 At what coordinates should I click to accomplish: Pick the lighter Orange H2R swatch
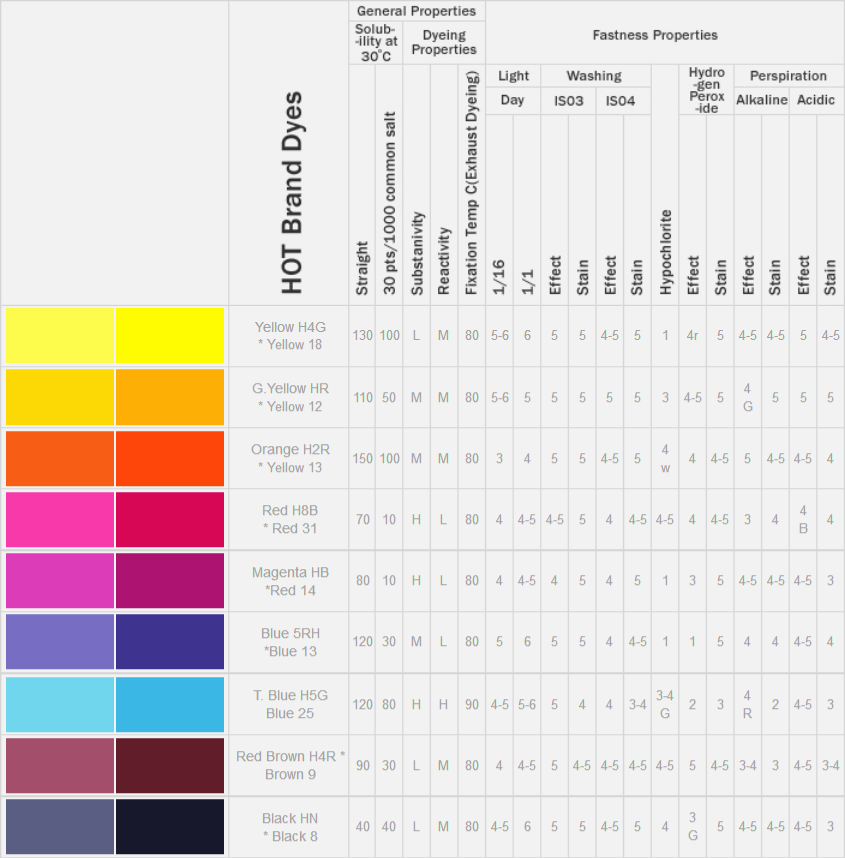coord(60,459)
